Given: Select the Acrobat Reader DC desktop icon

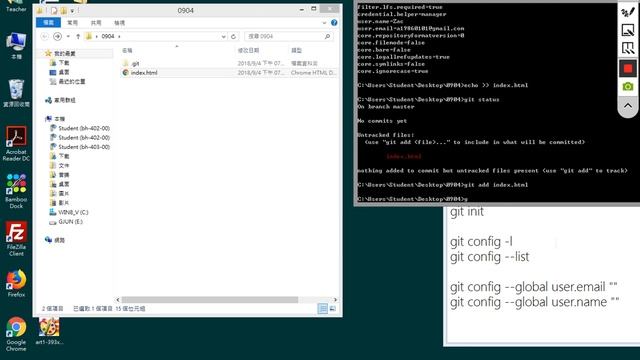Looking at the screenshot, I should (16, 144).
